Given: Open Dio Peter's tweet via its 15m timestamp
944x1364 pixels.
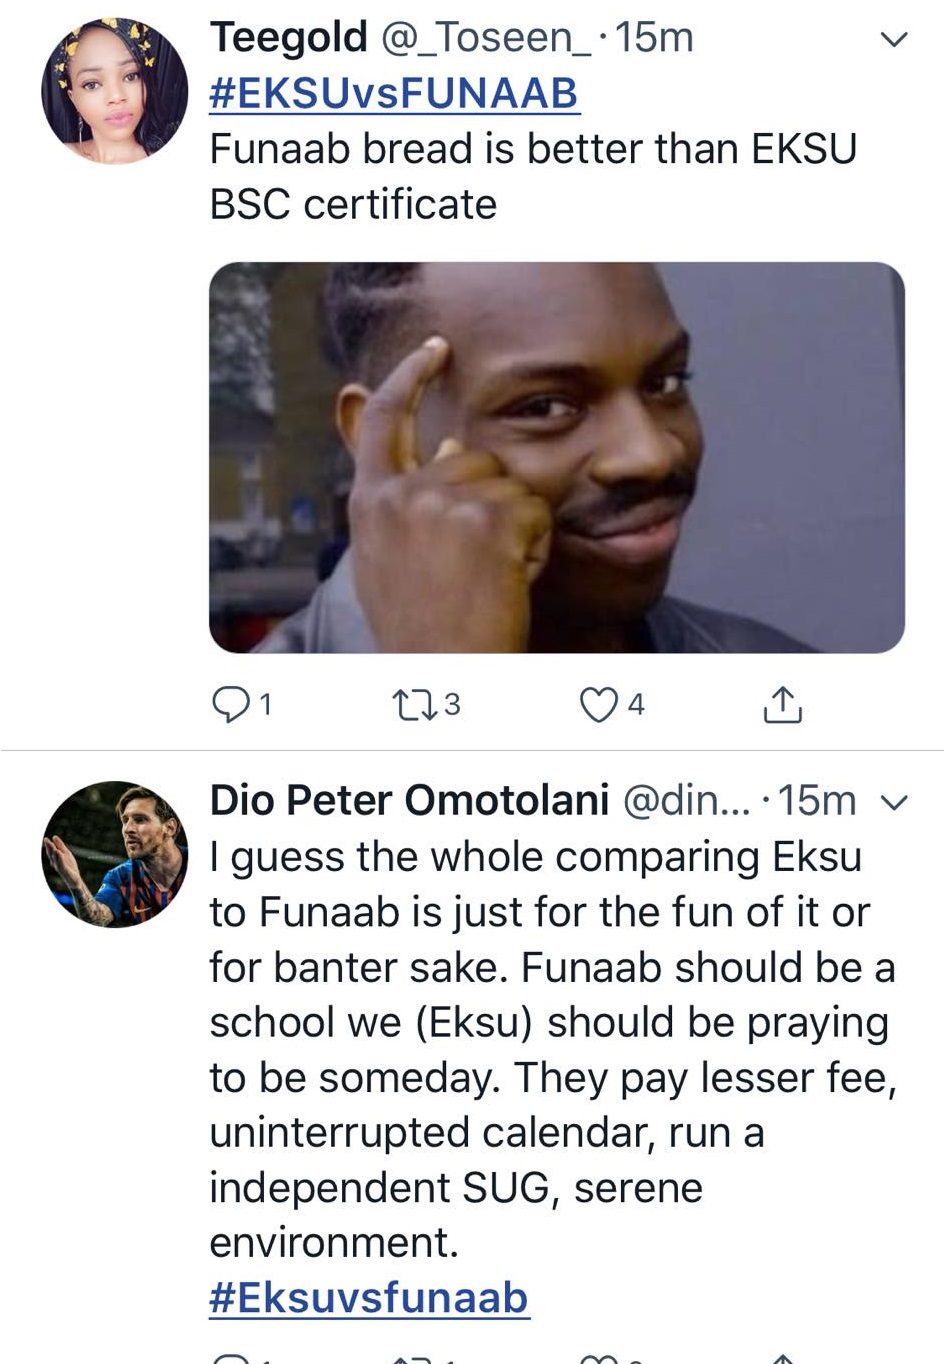Looking at the screenshot, I should pos(817,800).
